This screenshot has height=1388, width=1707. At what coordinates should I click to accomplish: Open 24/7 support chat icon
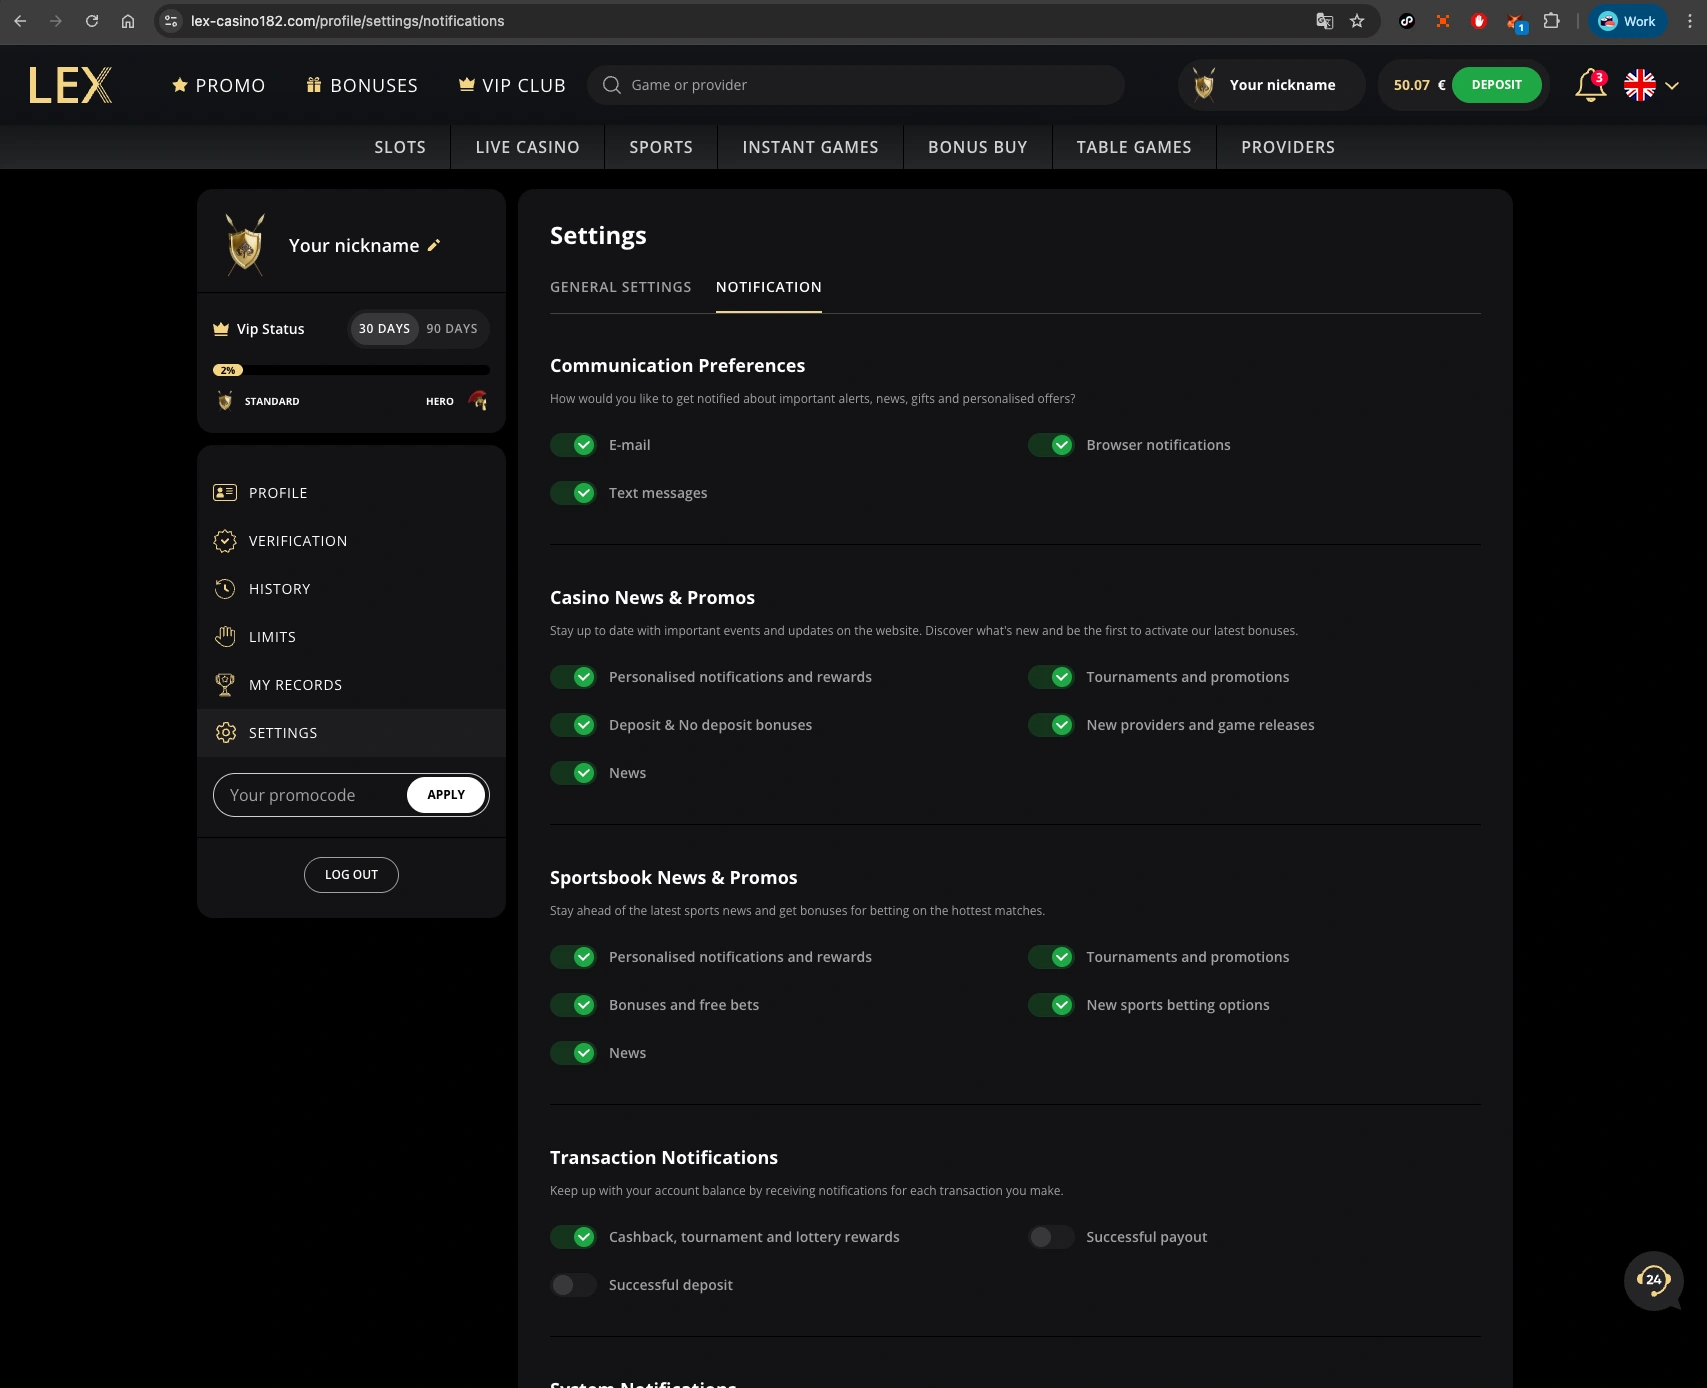pyautogui.click(x=1654, y=1280)
